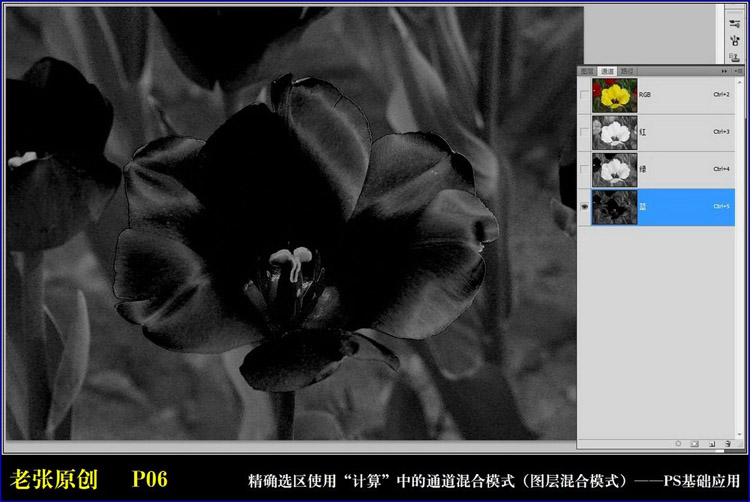The height and width of the screenshot is (502, 750).
Task: Load channel as selection circle icon
Action: (x=678, y=444)
